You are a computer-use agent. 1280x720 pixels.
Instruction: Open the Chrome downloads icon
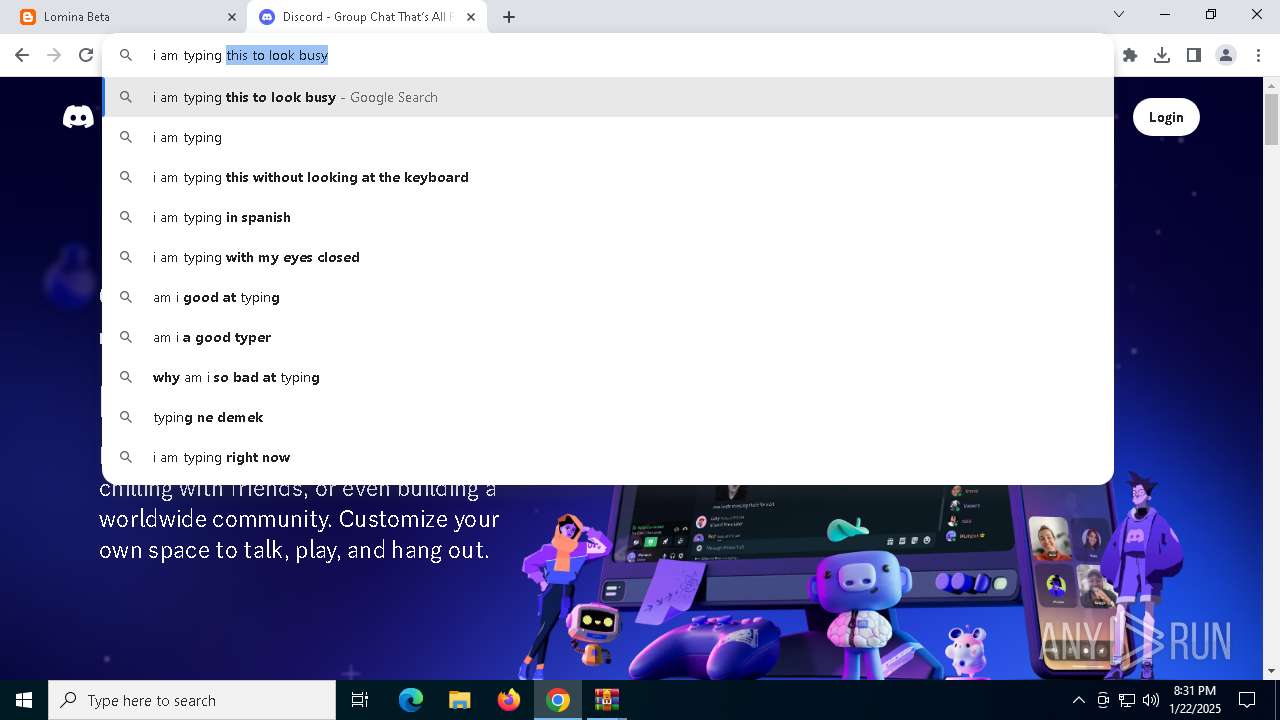pyautogui.click(x=1162, y=55)
